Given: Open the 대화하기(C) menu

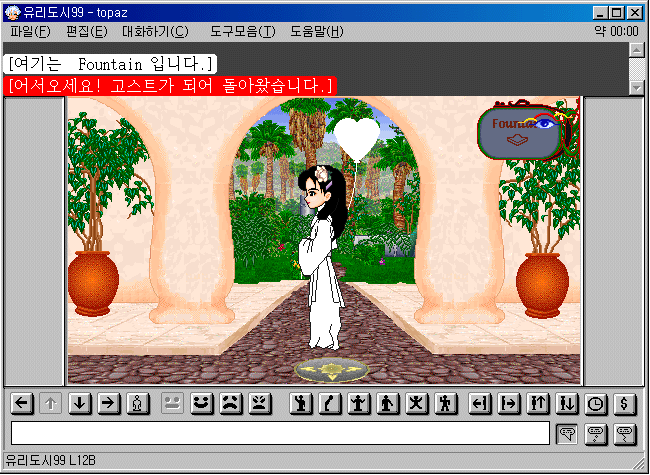Looking at the screenshot, I should [155, 31].
